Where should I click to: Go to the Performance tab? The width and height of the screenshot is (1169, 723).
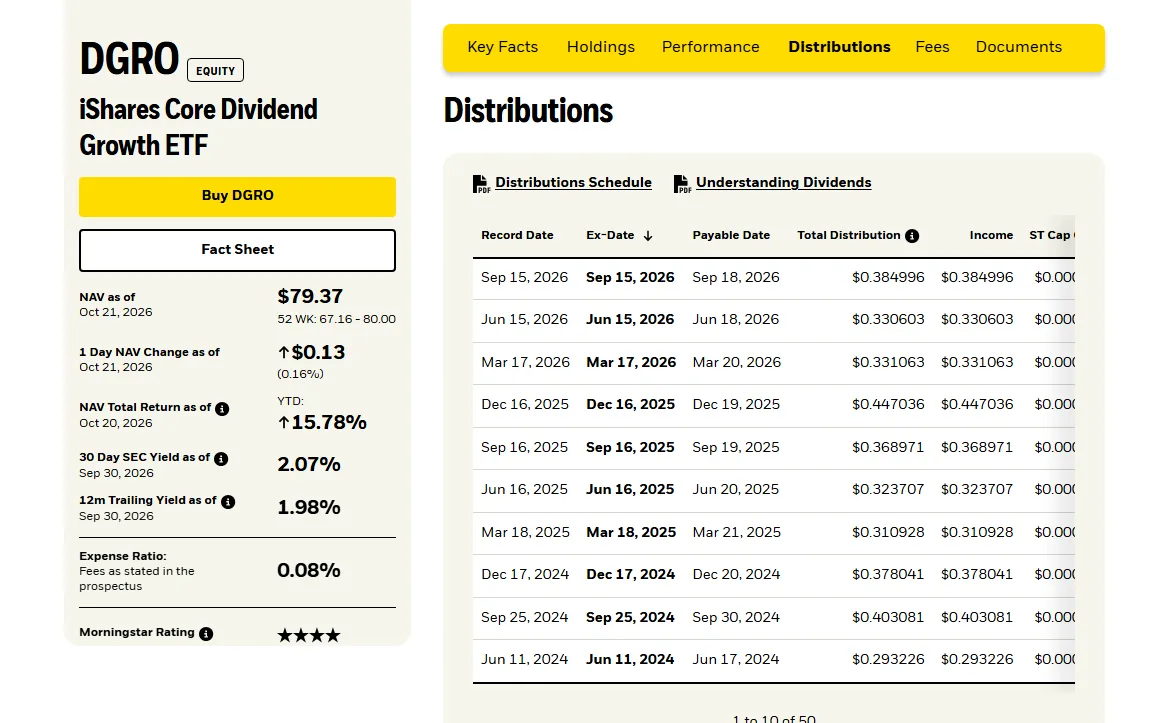710,47
